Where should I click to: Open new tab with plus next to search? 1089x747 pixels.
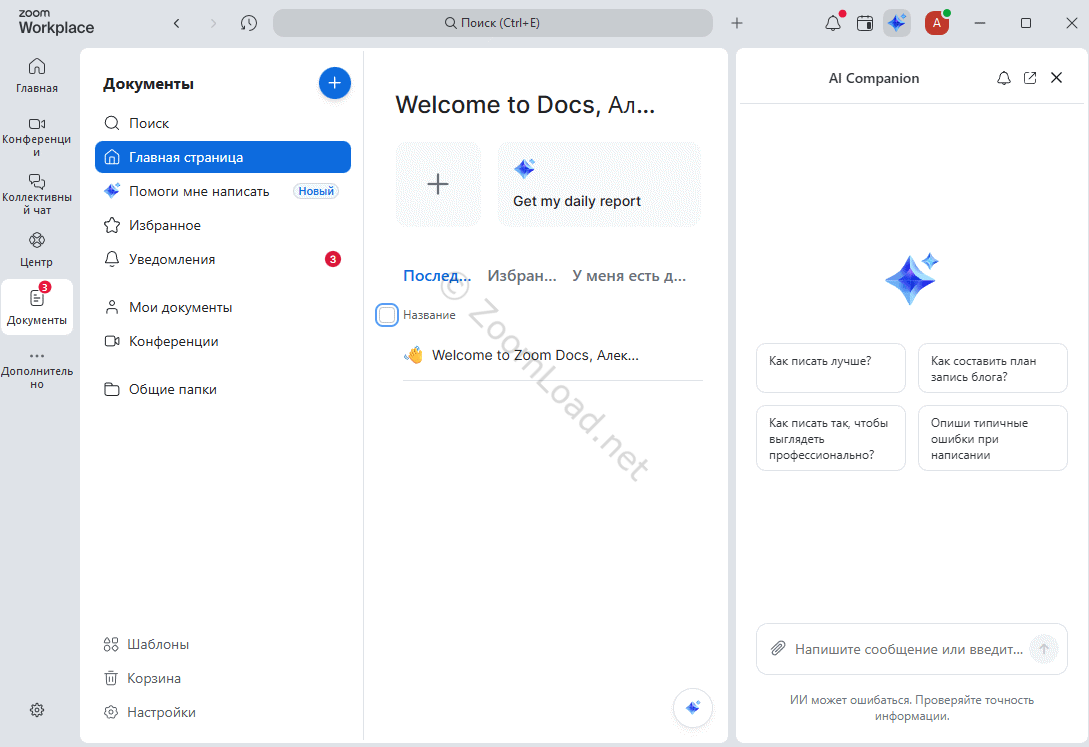pos(737,23)
